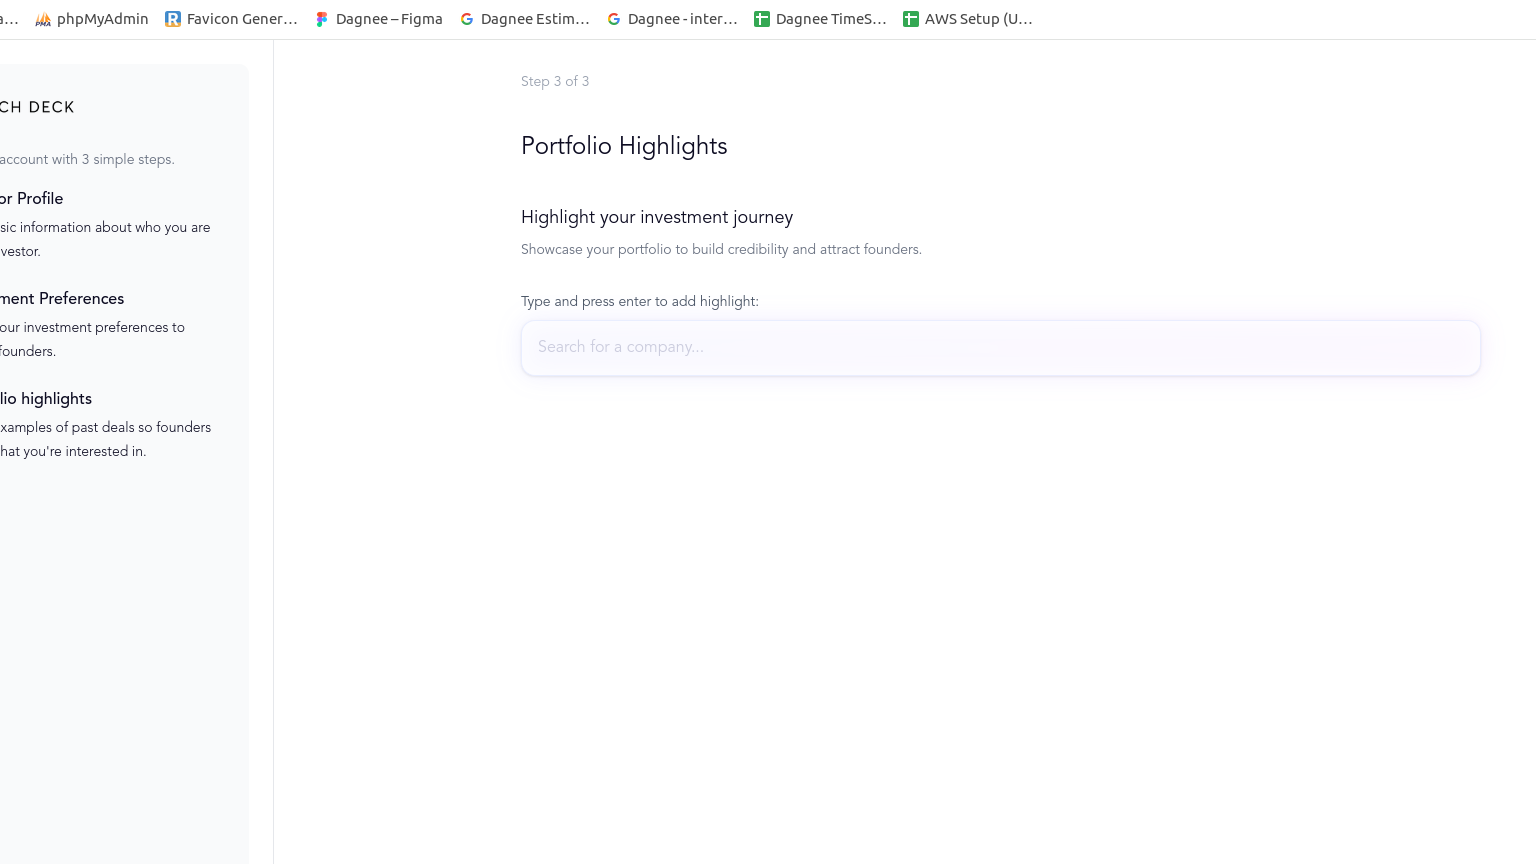Click the PITCH DECK logo text
Screen dimensions: 1536x864
point(37,107)
